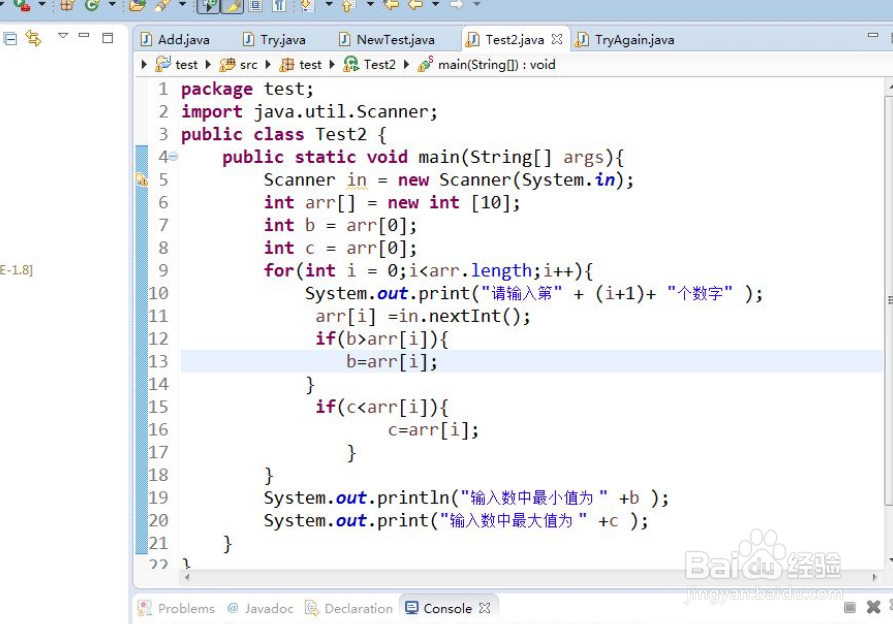Click the editor vertical scrollbar

(888, 299)
